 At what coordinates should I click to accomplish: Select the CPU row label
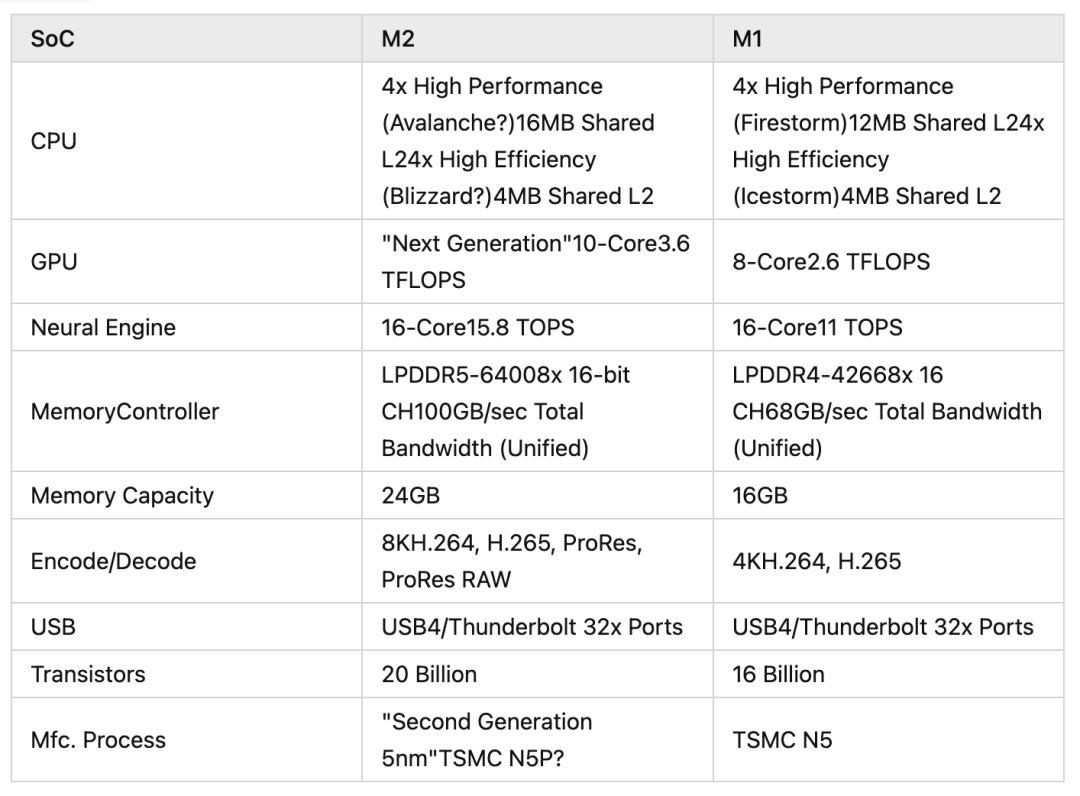click(x=53, y=141)
